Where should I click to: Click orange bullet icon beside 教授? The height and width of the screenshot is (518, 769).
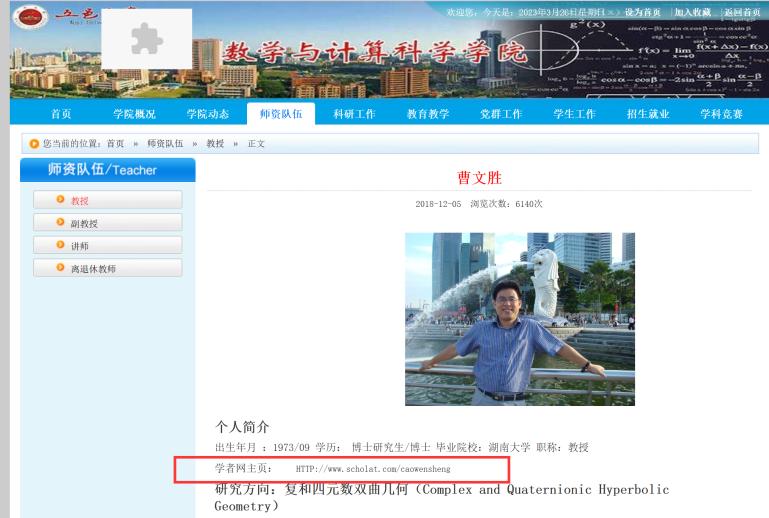[x=60, y=200]
